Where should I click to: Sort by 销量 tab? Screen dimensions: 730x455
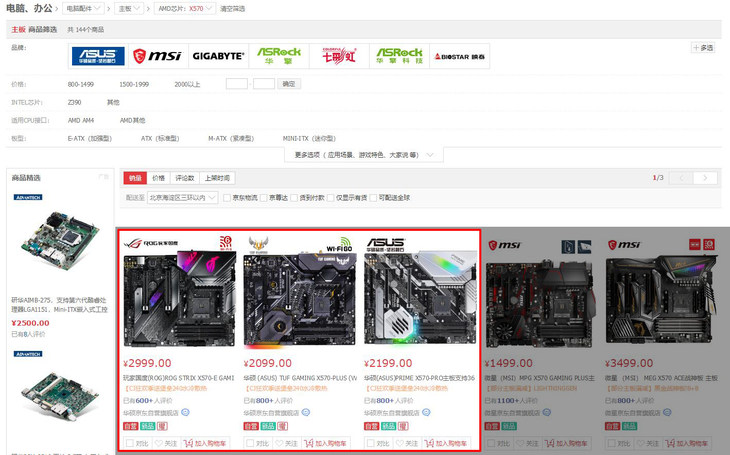click(x=135, y=178)
